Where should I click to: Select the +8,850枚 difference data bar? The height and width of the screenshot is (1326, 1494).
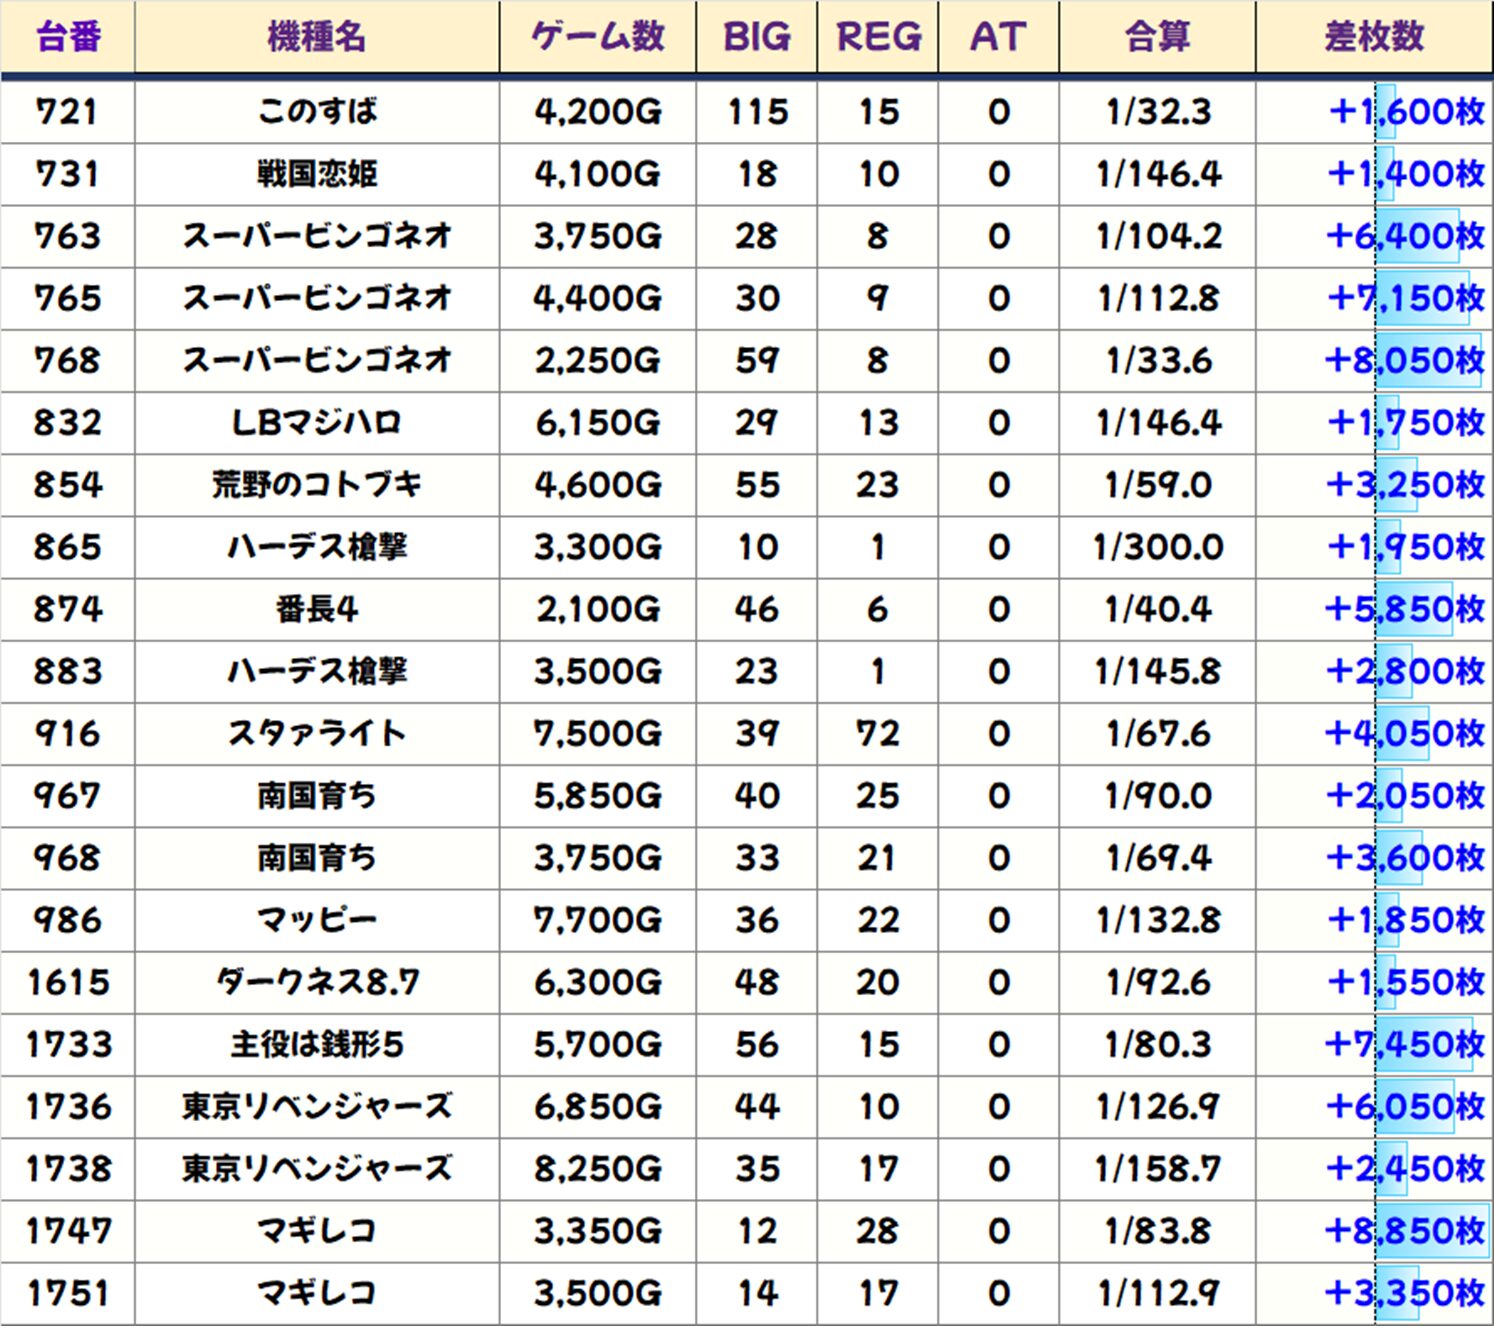coord(1431,1231)
